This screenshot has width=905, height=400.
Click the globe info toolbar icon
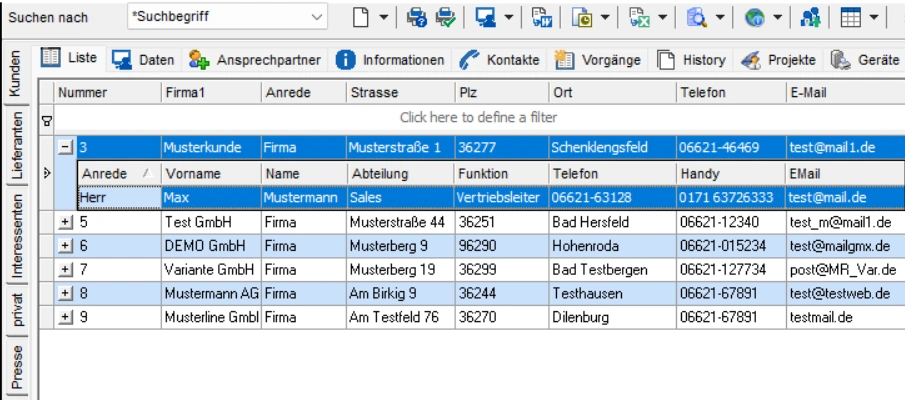click(755, 17)
